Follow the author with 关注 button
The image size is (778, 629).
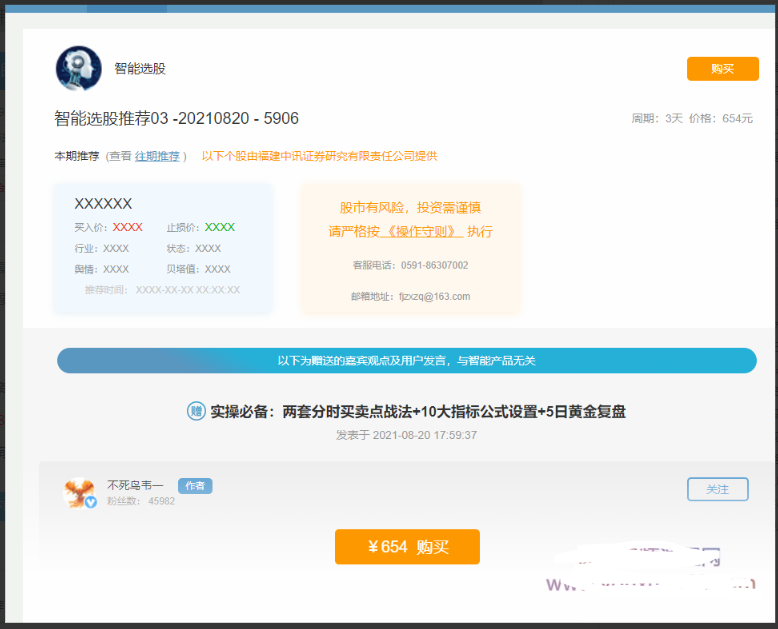[717, 489]
